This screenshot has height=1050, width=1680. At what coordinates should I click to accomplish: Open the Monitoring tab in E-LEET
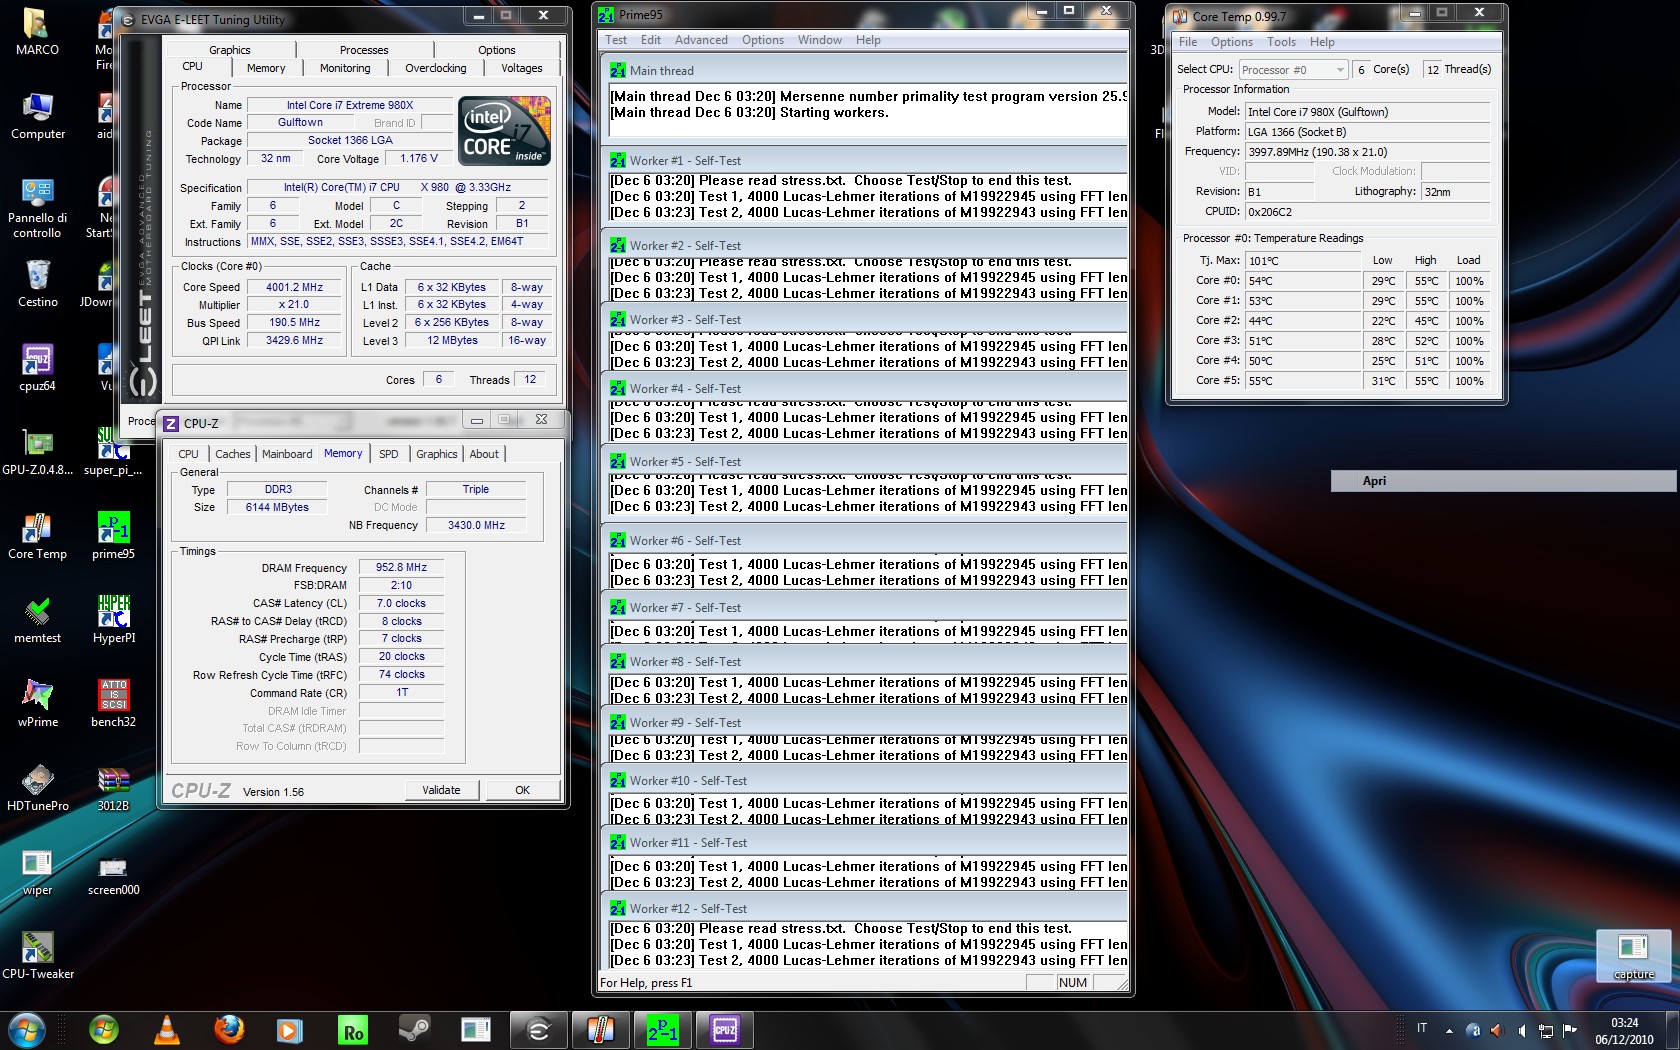point(345,68)
